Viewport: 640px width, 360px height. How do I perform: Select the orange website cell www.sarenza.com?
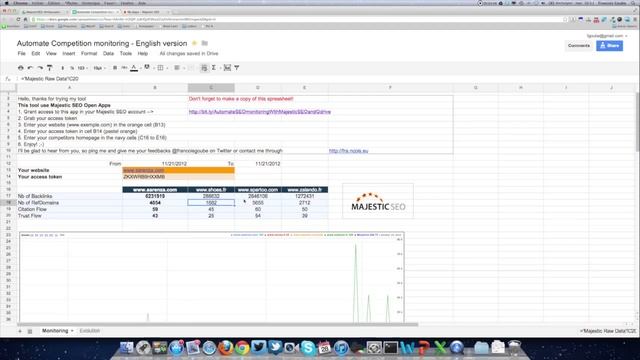[x=178, y=170]
